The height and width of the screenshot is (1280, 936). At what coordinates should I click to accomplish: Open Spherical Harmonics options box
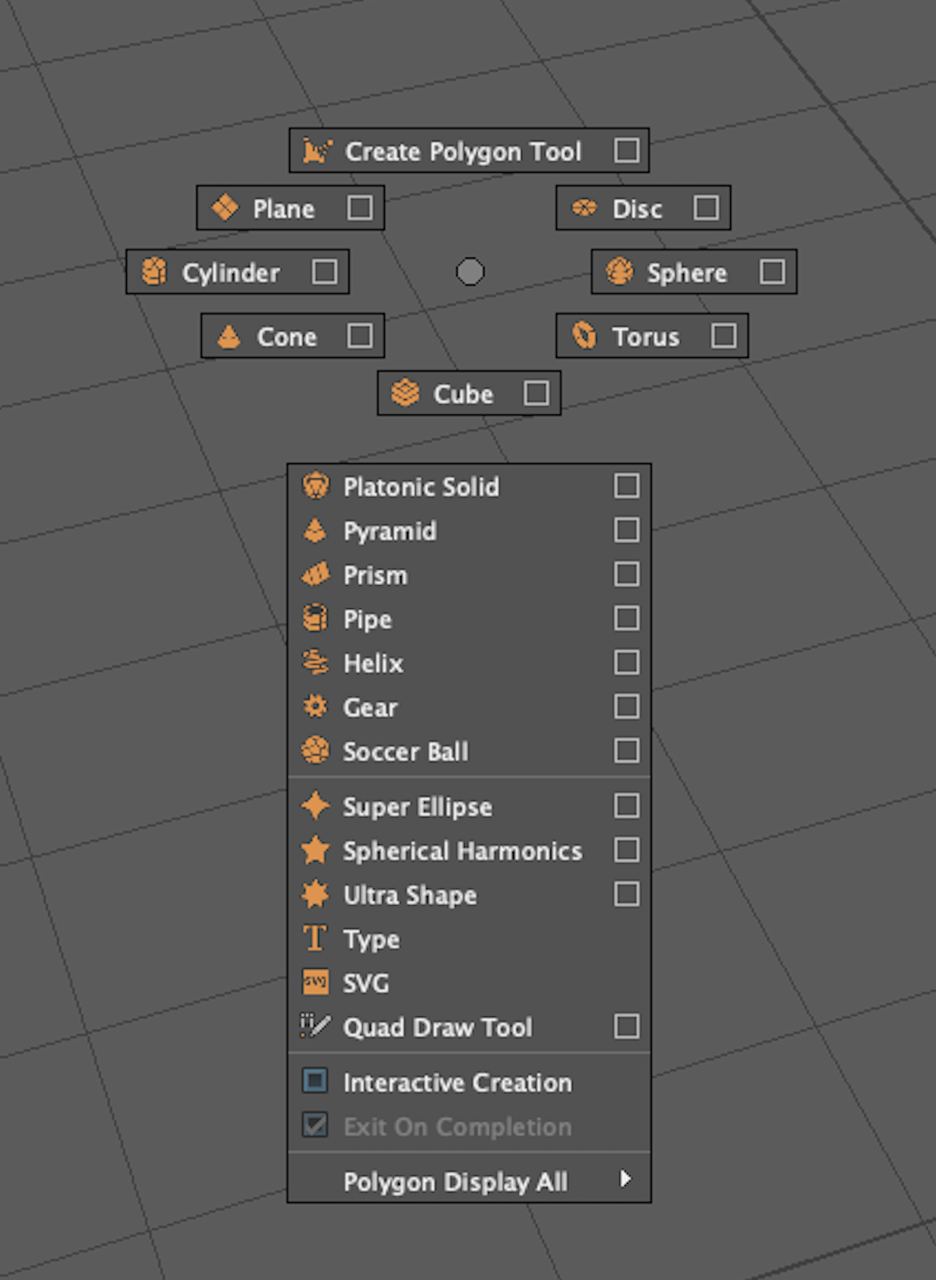[627, 850]
